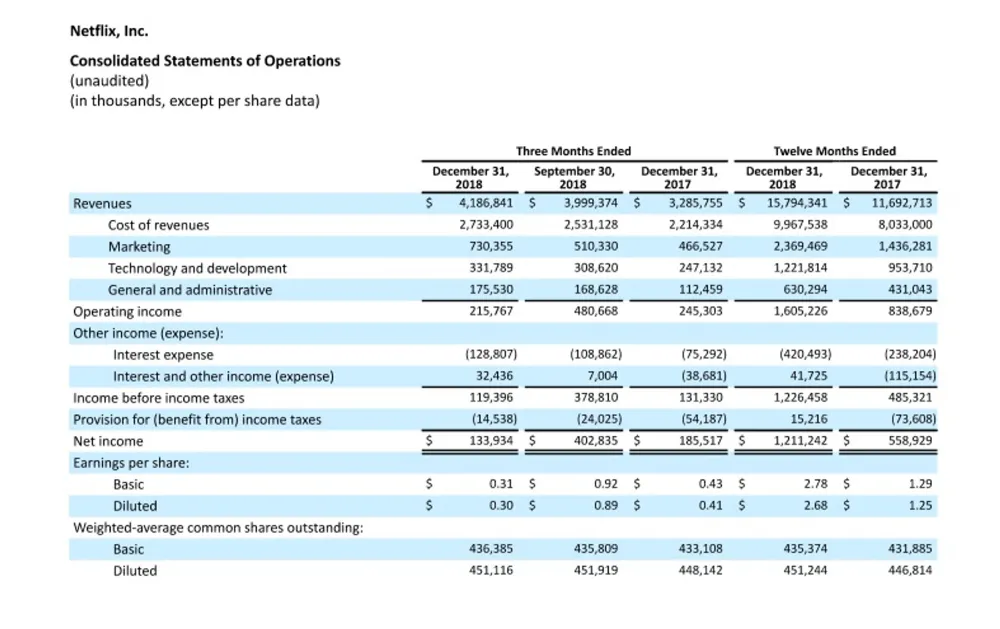This screenshot has height=629, width=1000.
Task: Click the 'Net income' row label
Action: pos(108,441)
